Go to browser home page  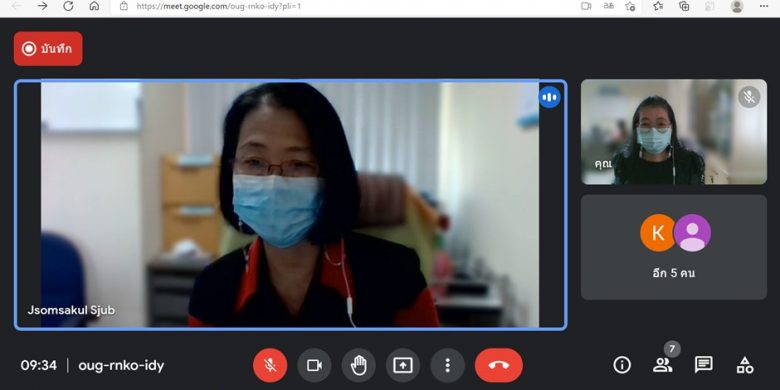pyautogui.click(x=94, y=6)
